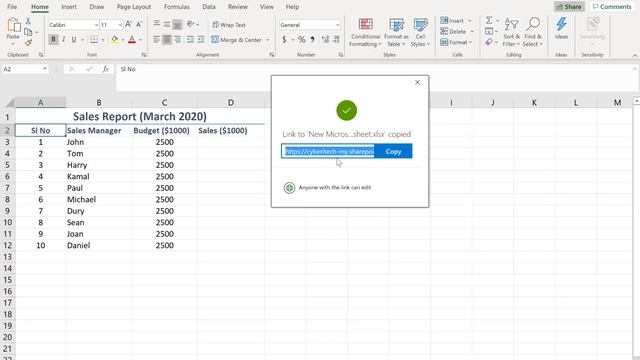Align text right
The image size is (640, 360).
[177, 40]
